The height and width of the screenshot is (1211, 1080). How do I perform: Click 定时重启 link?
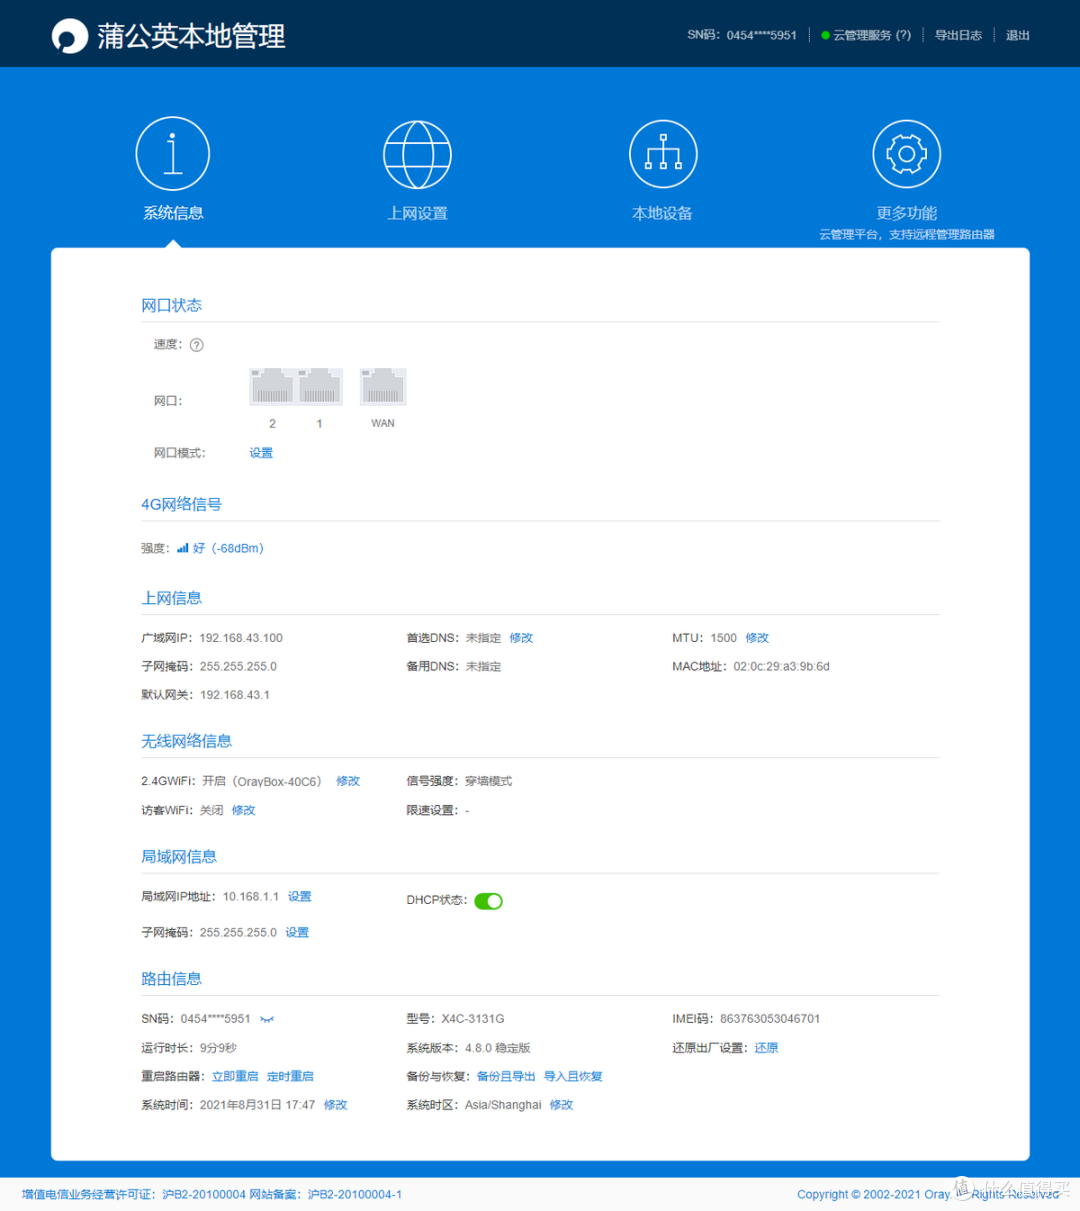[290, 1076]
